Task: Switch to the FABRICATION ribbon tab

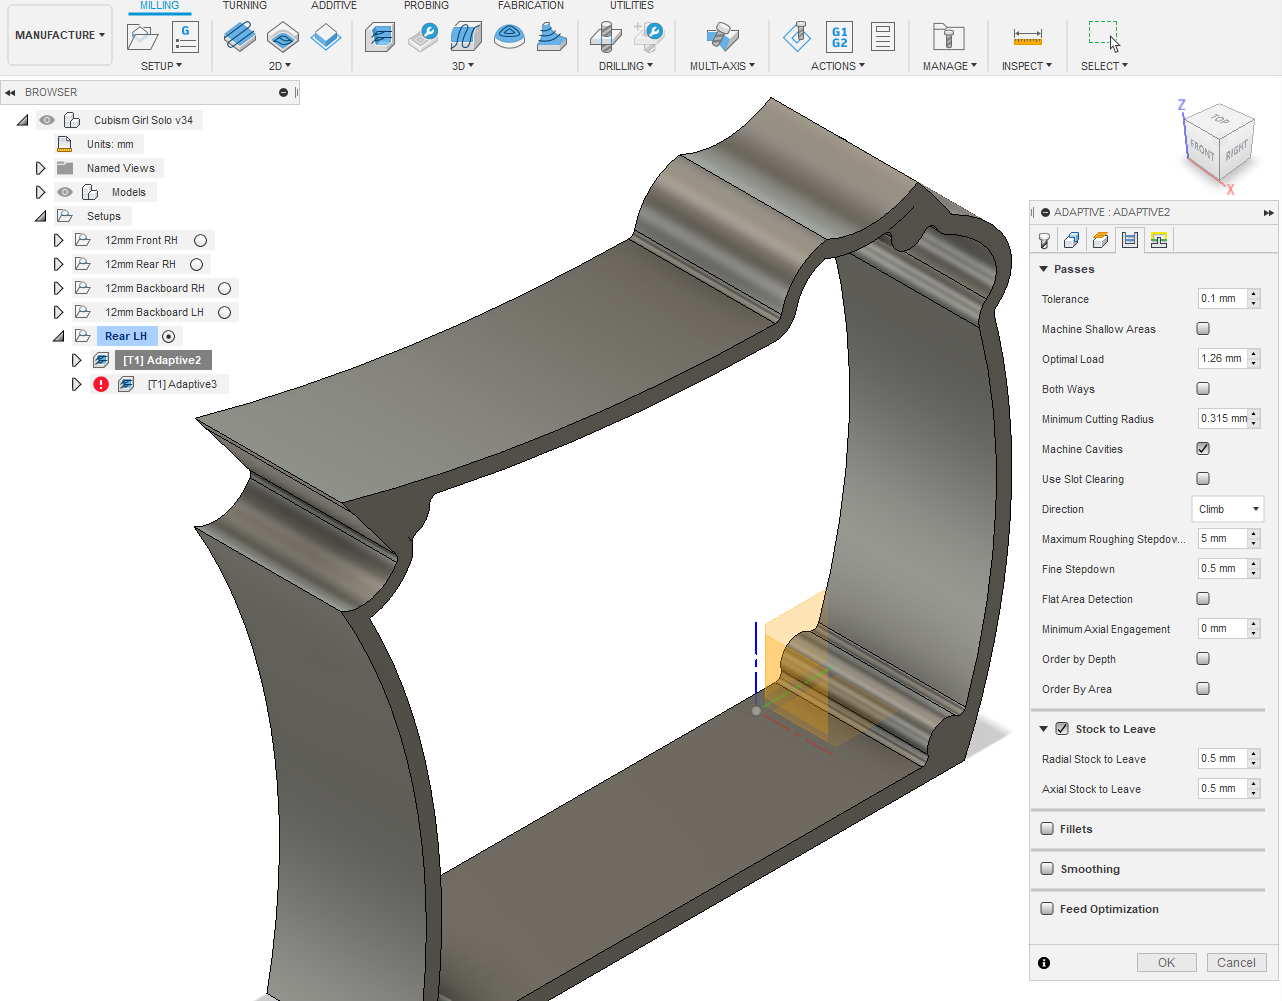Action: pos(531,6)
